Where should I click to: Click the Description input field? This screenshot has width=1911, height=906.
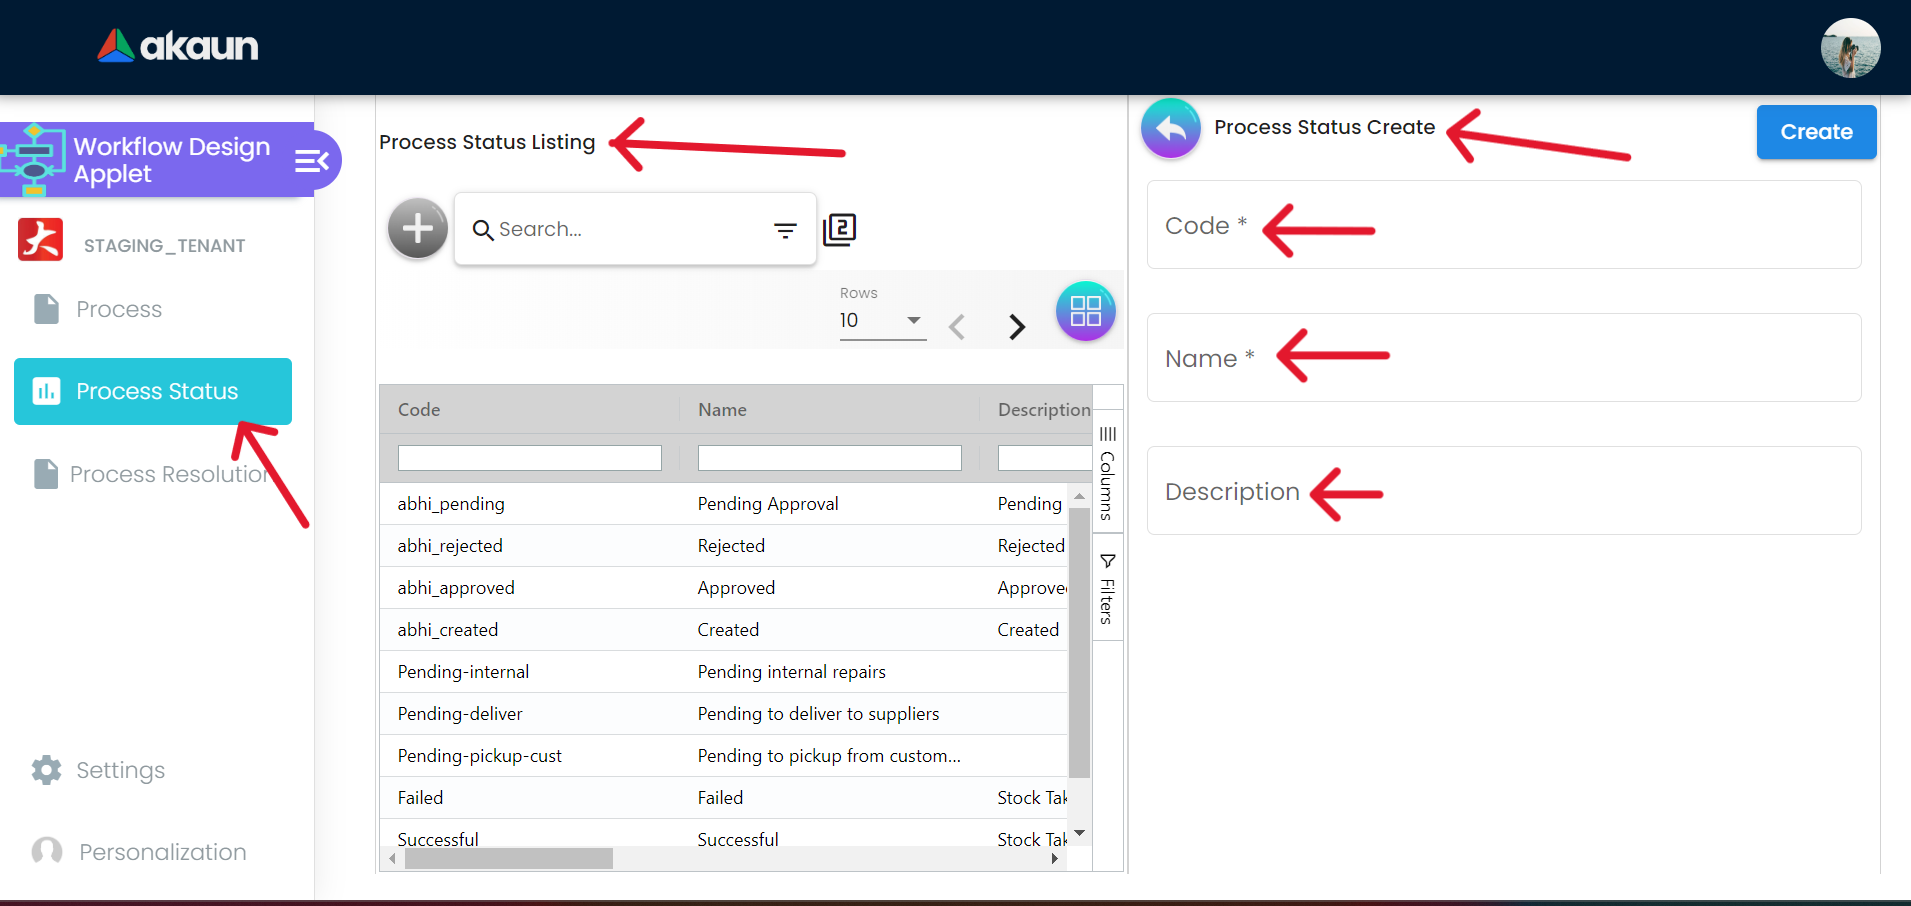click(1504, 491)
